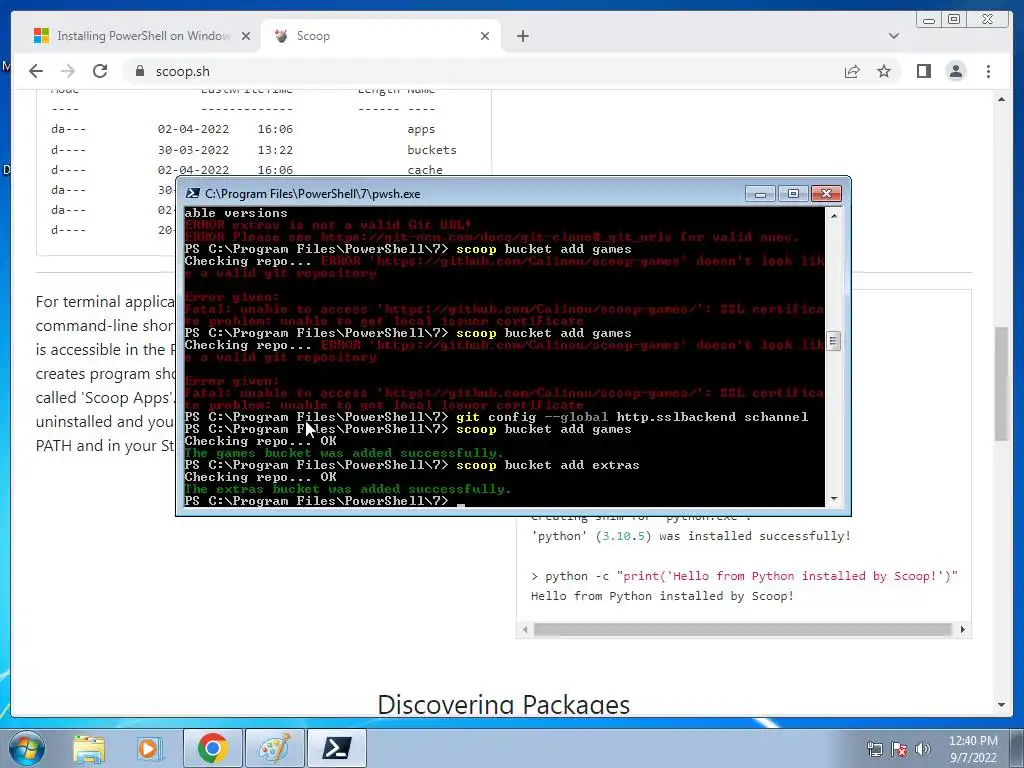Maximize the pwsh.exe window
Viewport: 1024px width, 768px height.
(x=793, y=194)
